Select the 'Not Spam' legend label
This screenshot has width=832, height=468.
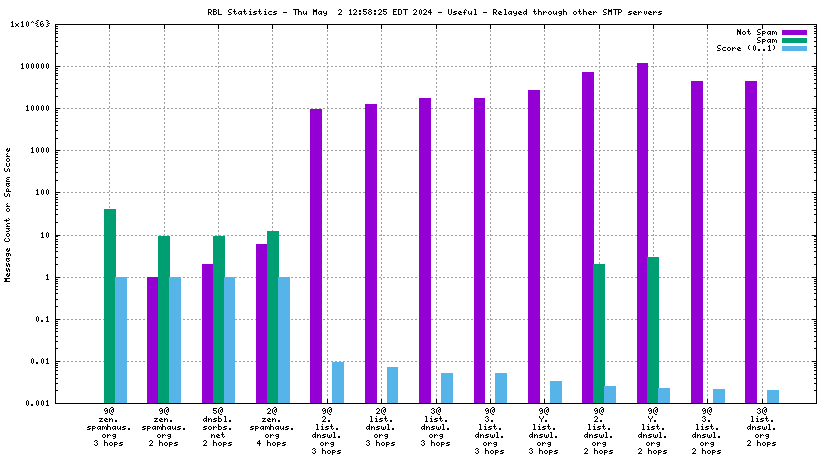tap(757, 32)
